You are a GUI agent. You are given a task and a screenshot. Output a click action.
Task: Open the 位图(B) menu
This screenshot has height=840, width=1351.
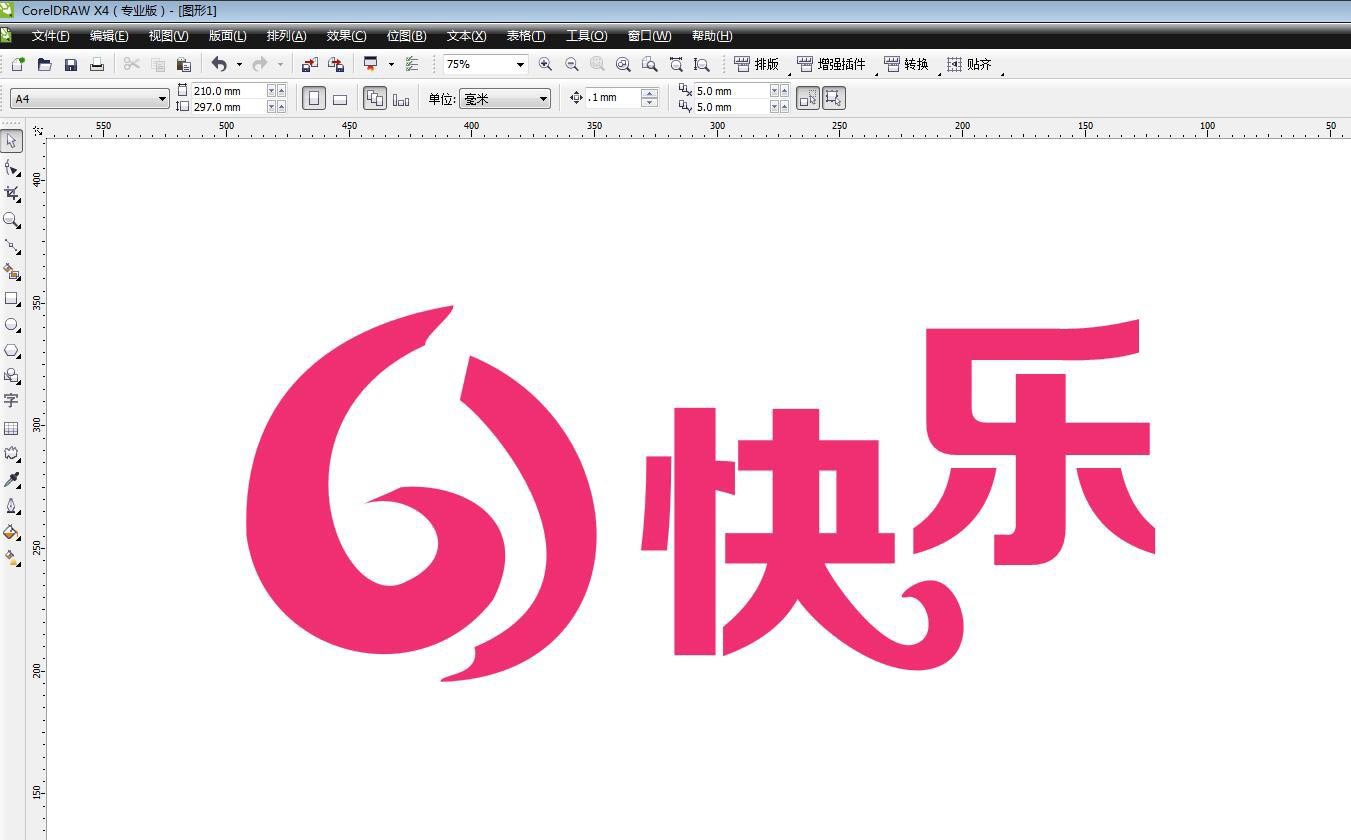[x=405, y=36]
